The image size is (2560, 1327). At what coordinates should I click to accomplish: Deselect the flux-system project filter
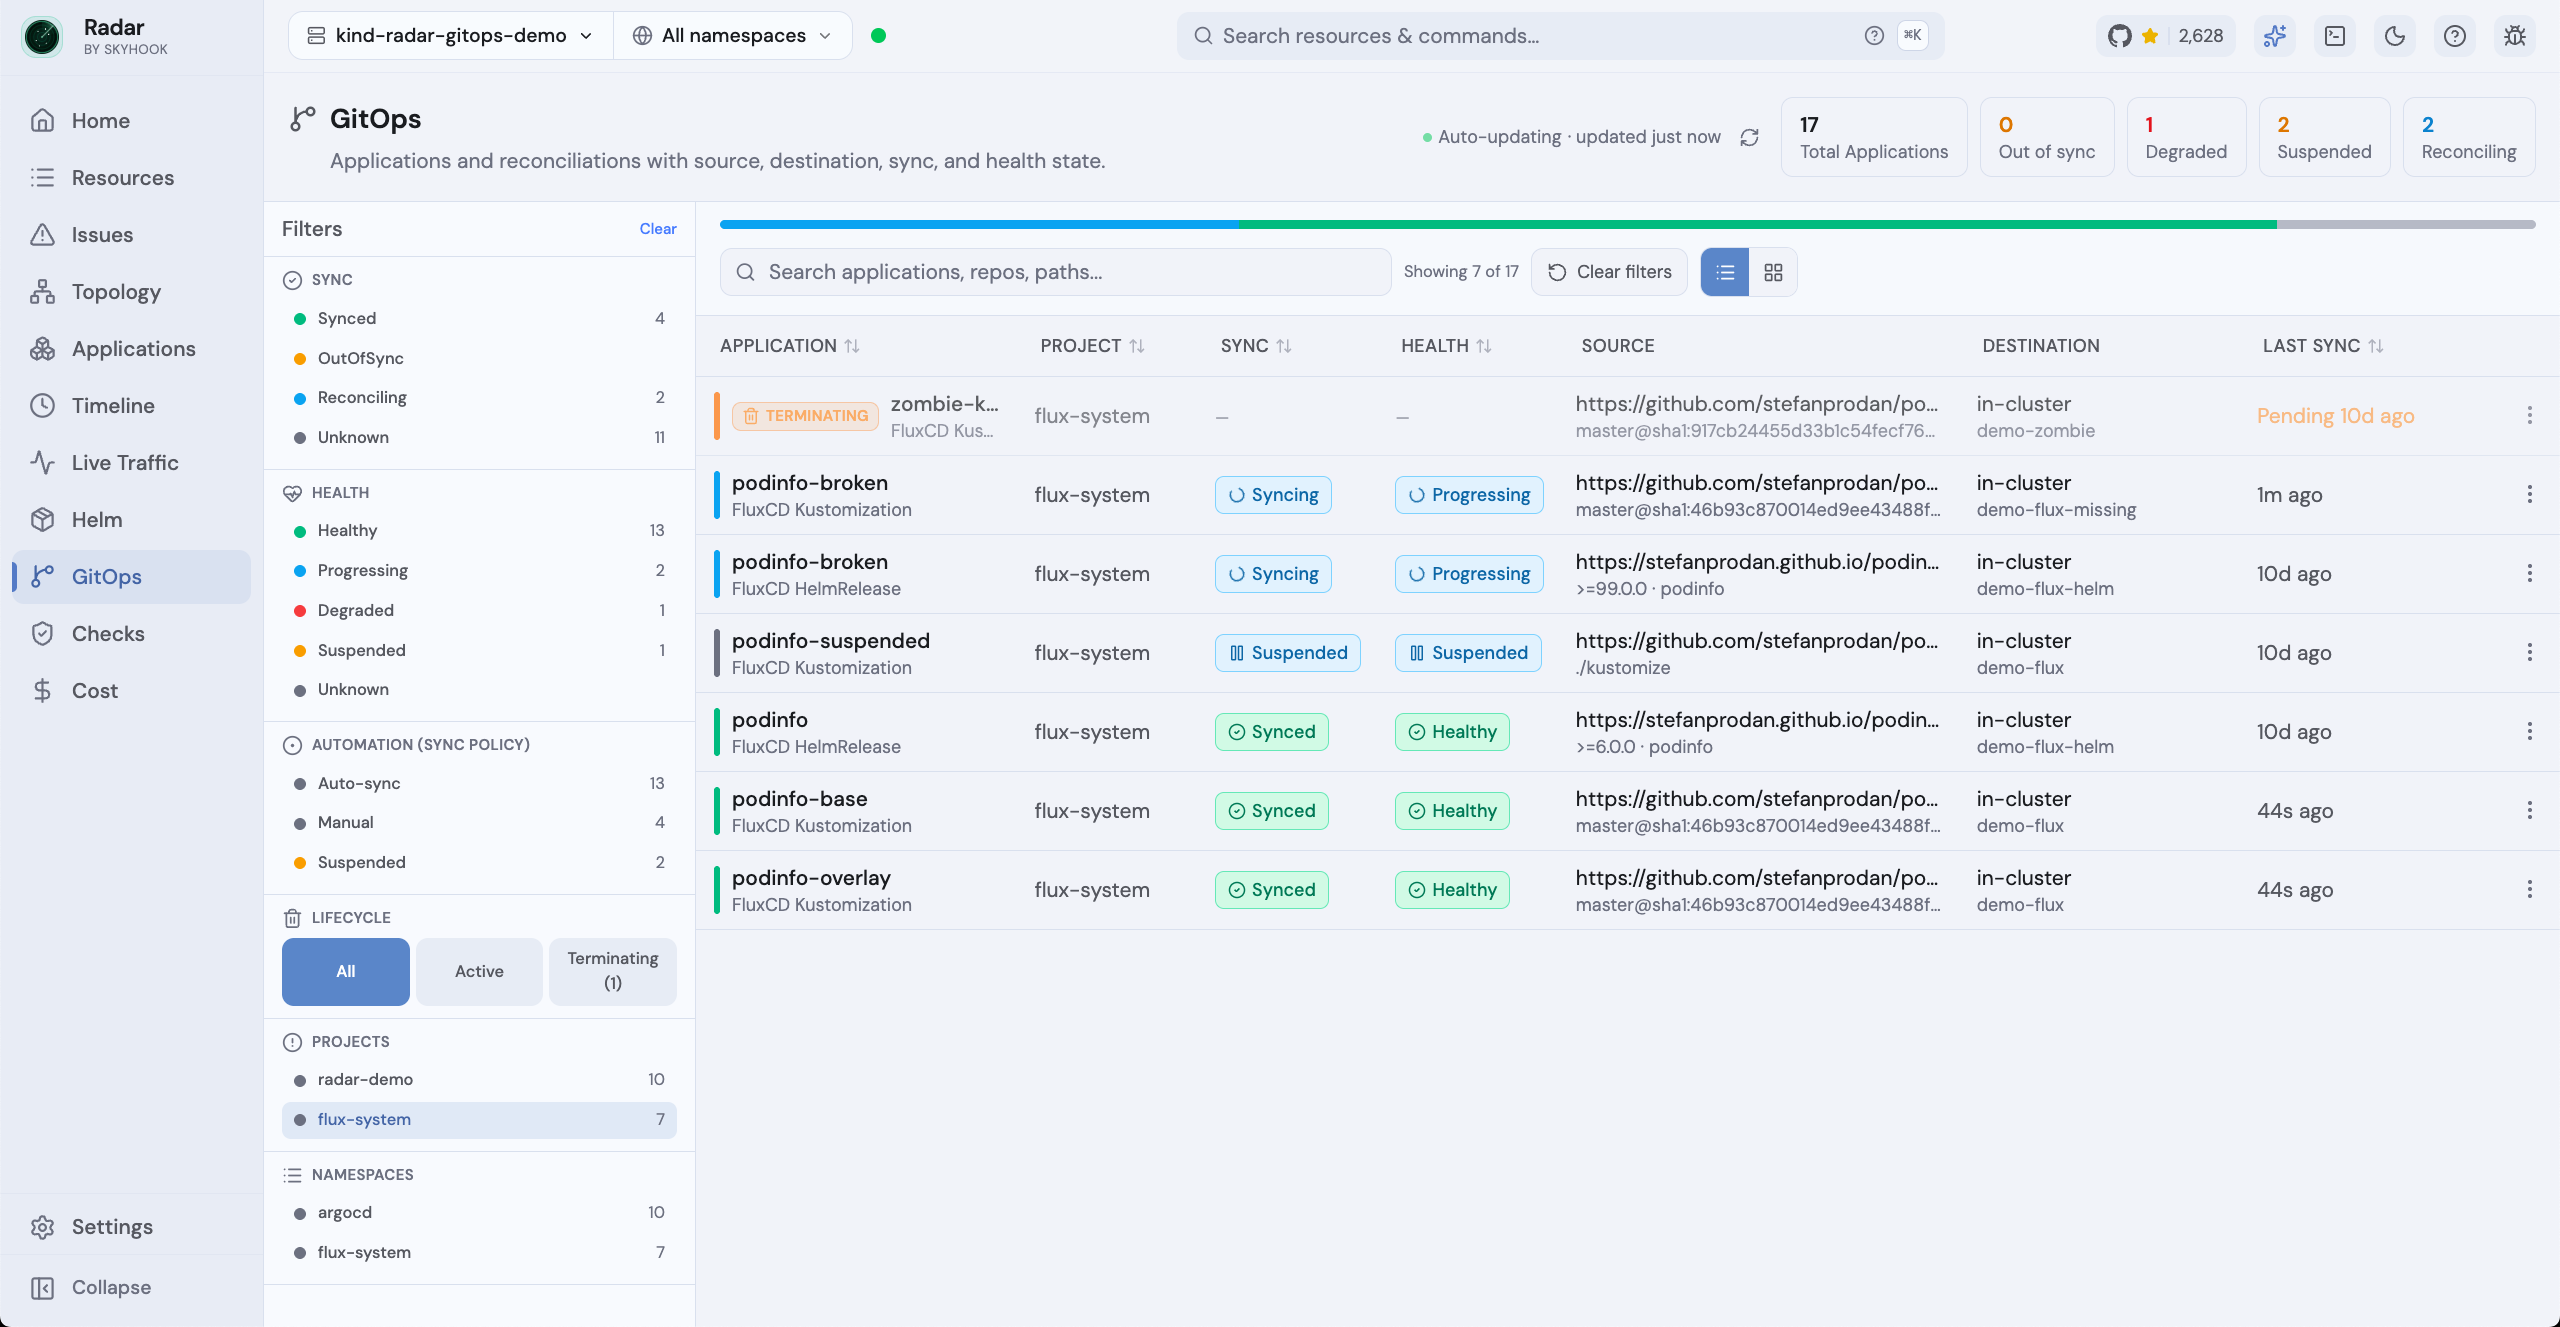click(479, 1120)
